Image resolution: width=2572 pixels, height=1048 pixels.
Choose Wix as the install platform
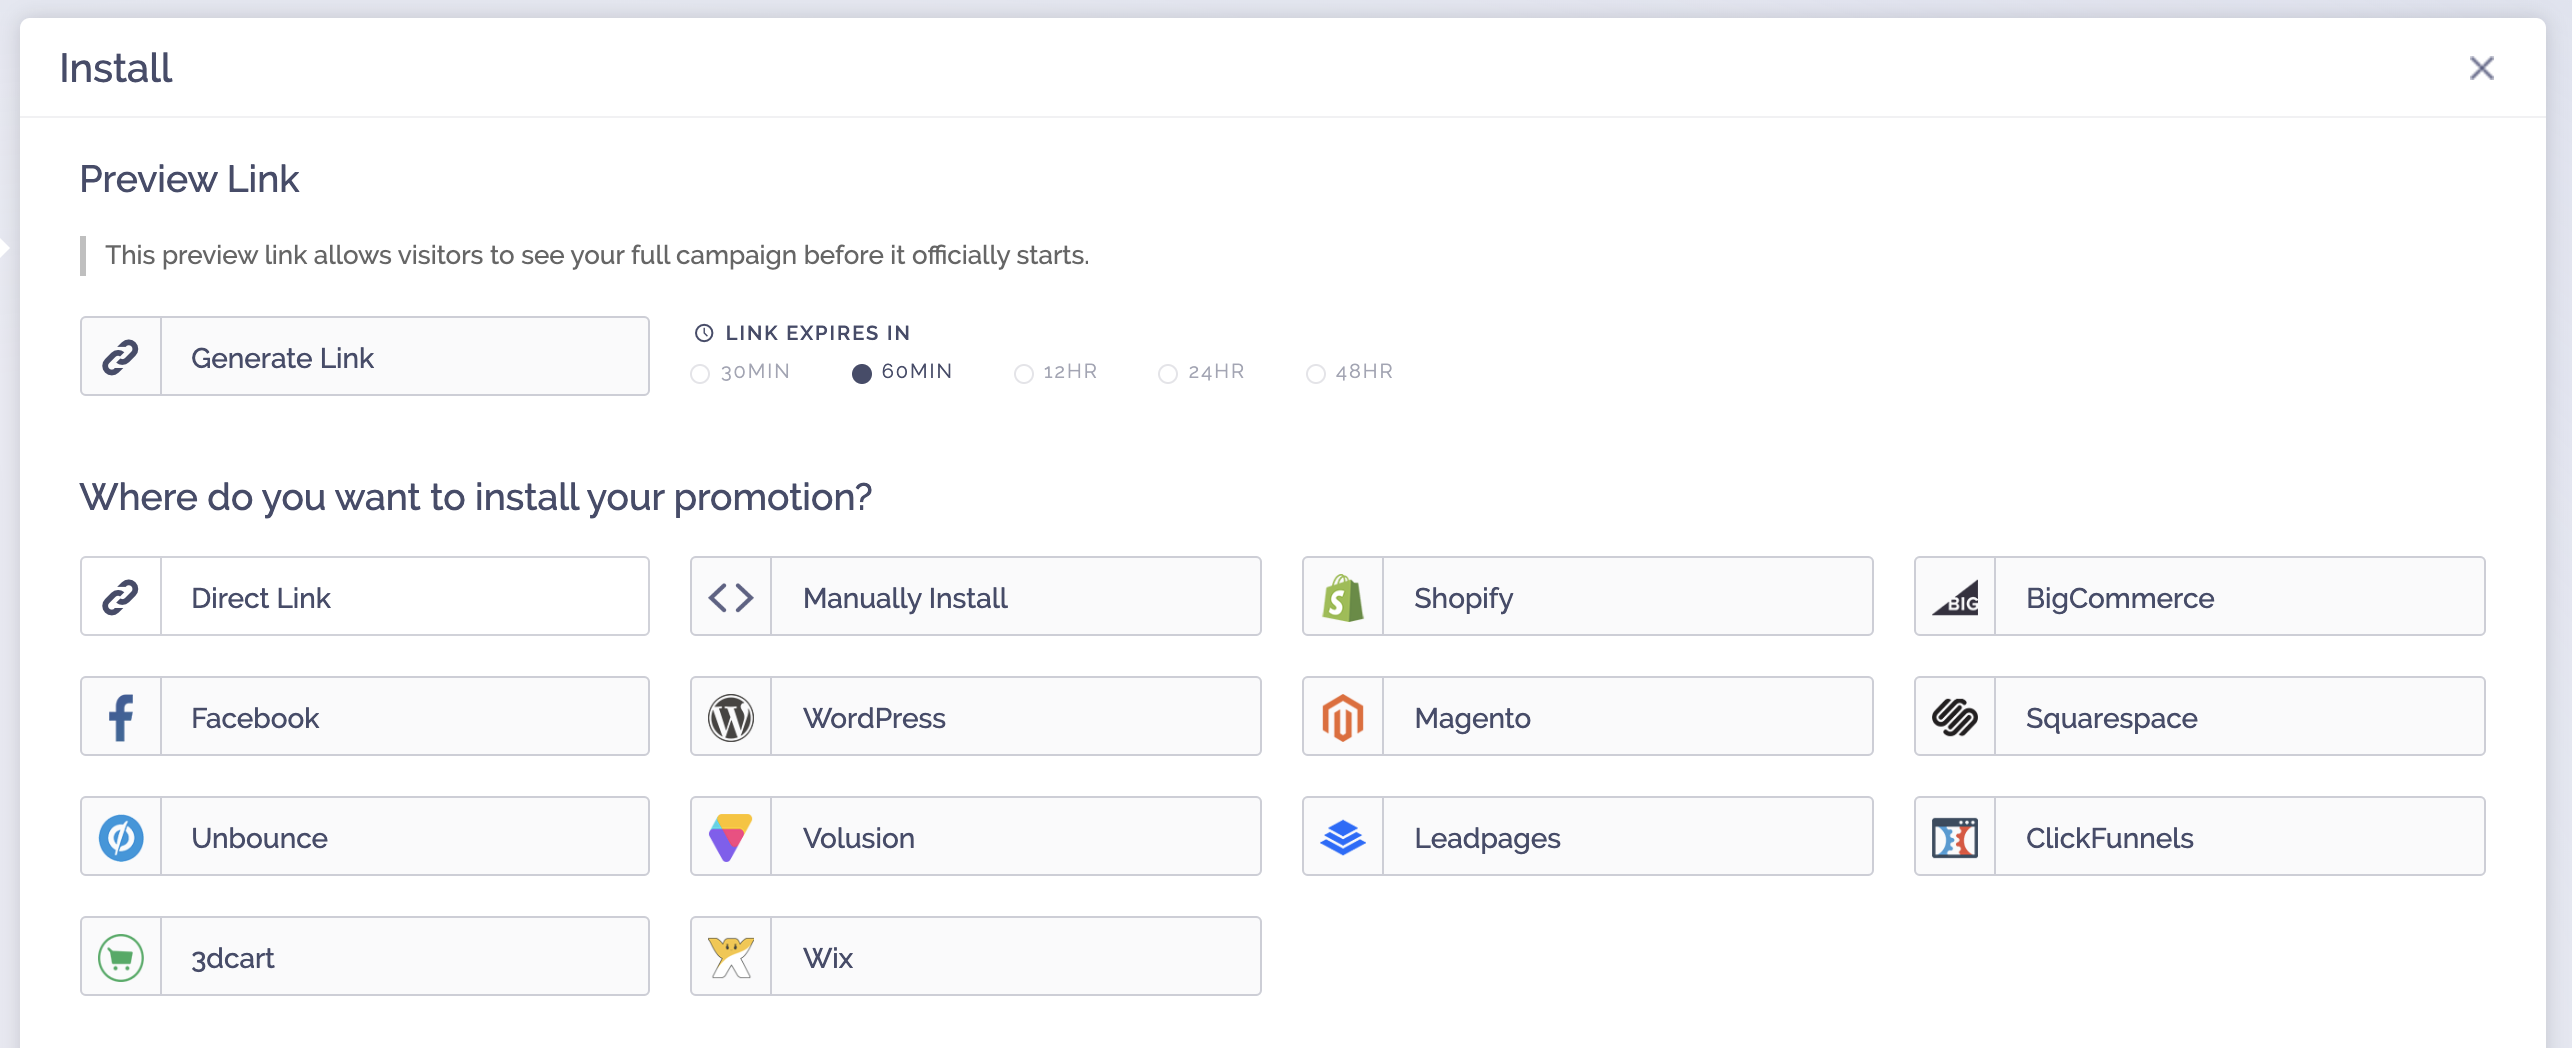coord(976,957)
